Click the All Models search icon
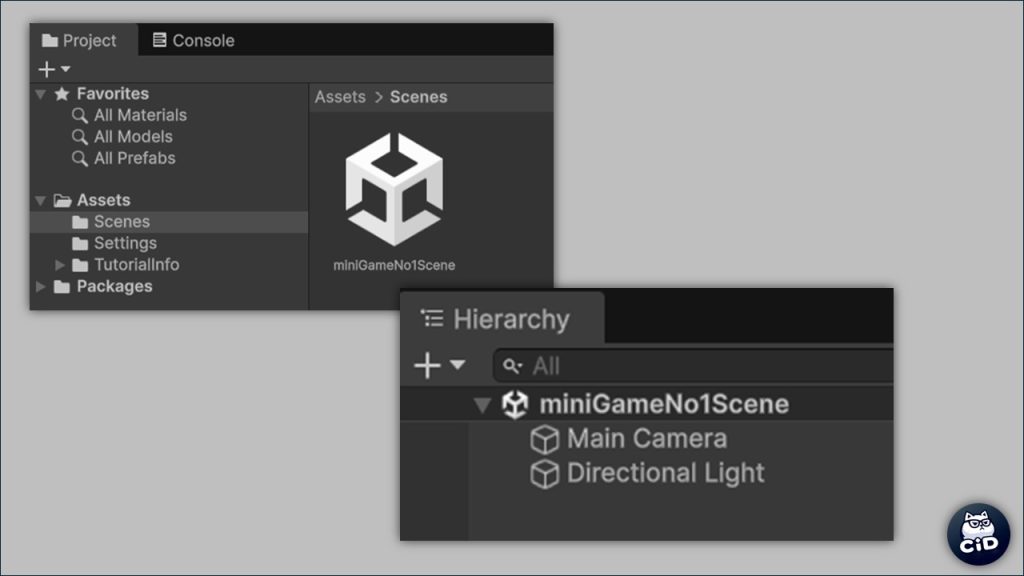The height and width of the screenshot is (576, 1024). (x=80, y=137)
